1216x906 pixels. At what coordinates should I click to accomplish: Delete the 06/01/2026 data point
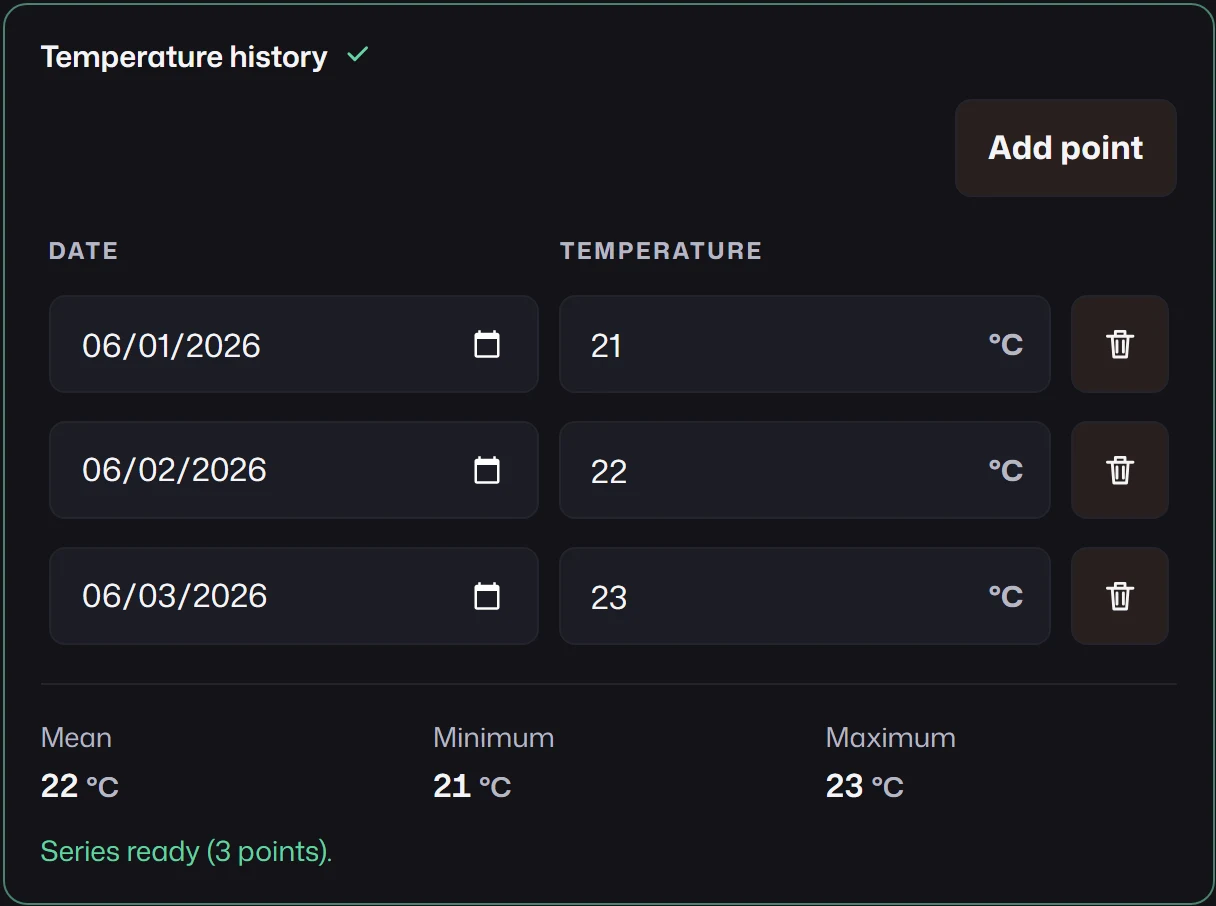(1120, 344)
